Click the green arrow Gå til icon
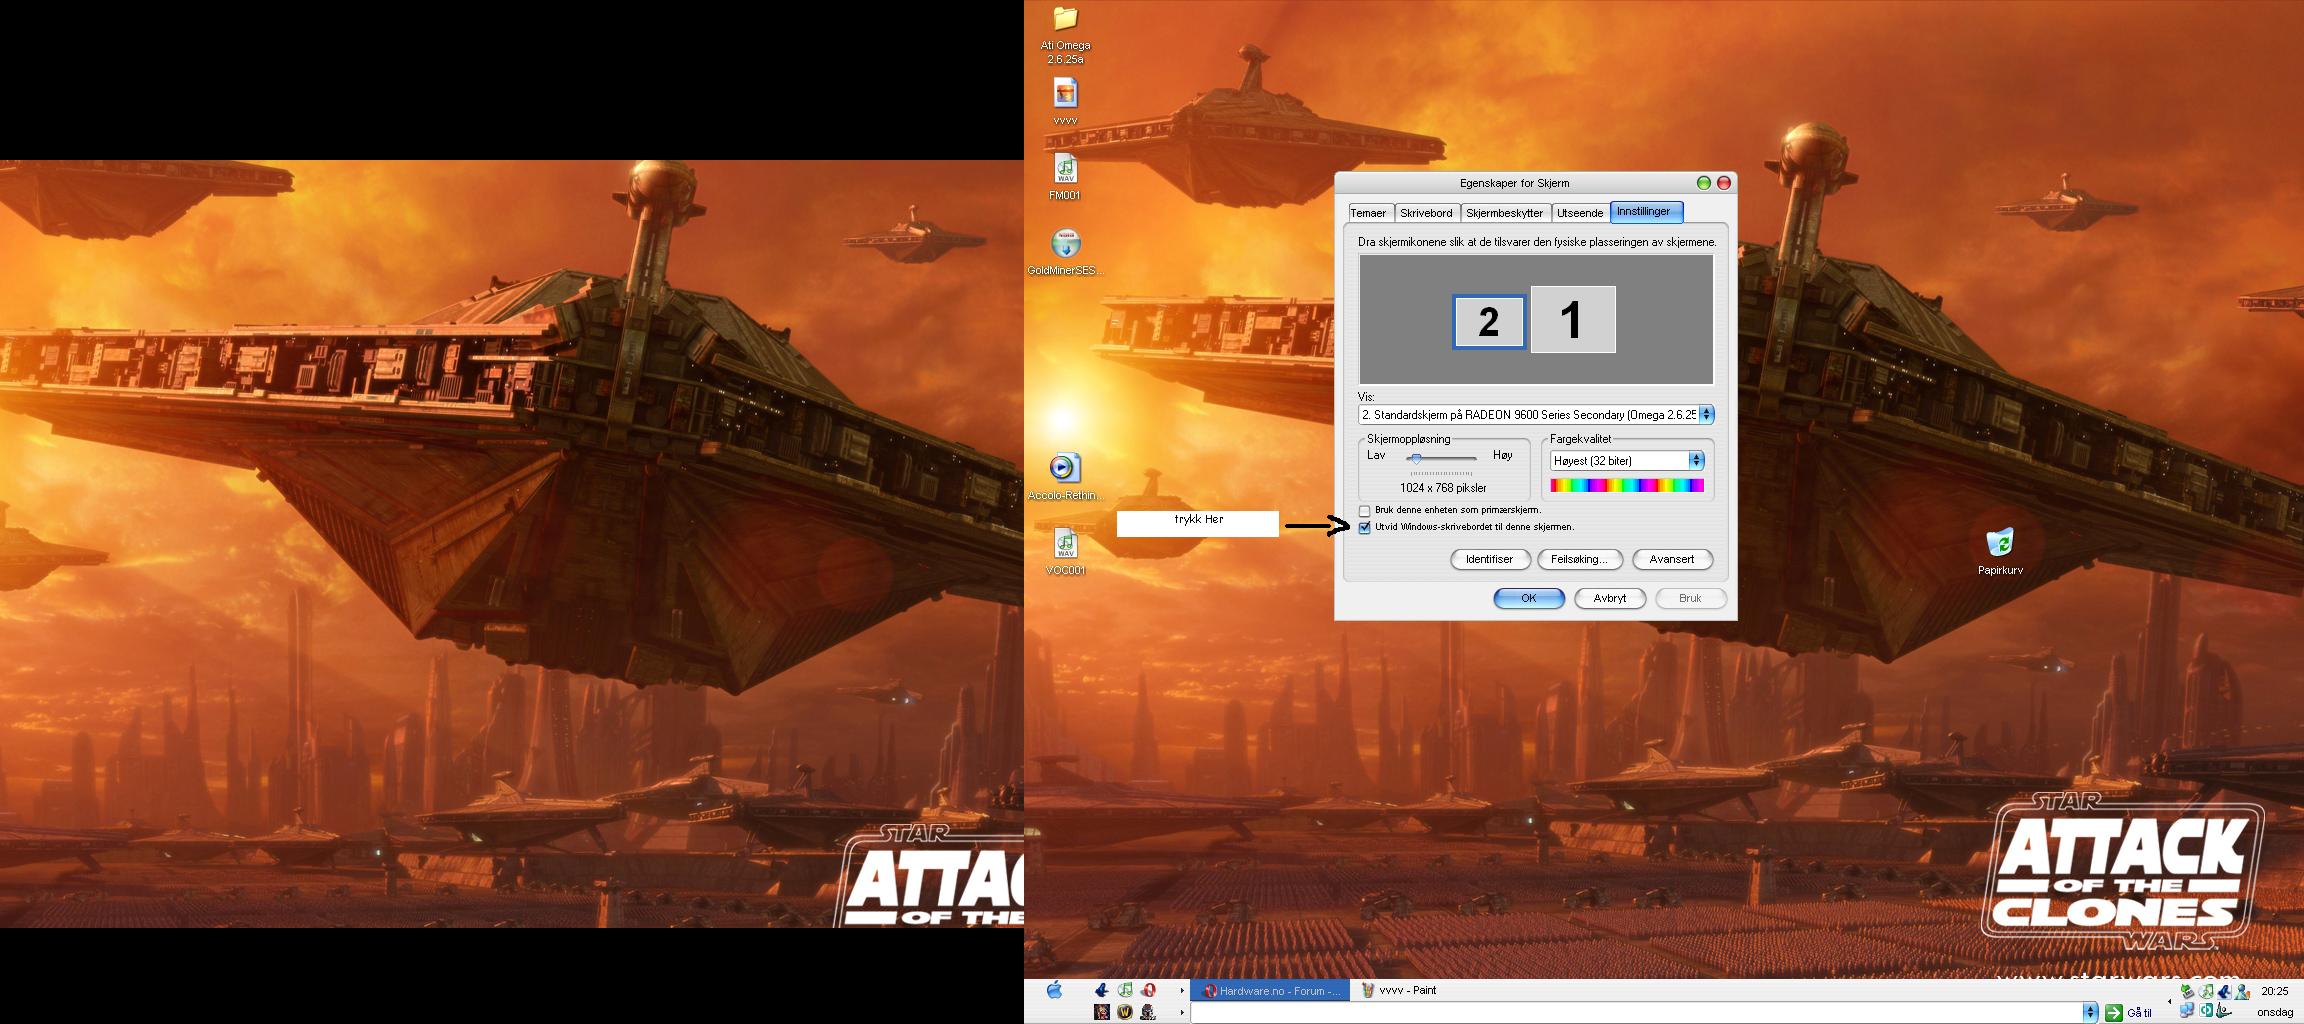Screen dimensions: 2304x1024 2113,1012
